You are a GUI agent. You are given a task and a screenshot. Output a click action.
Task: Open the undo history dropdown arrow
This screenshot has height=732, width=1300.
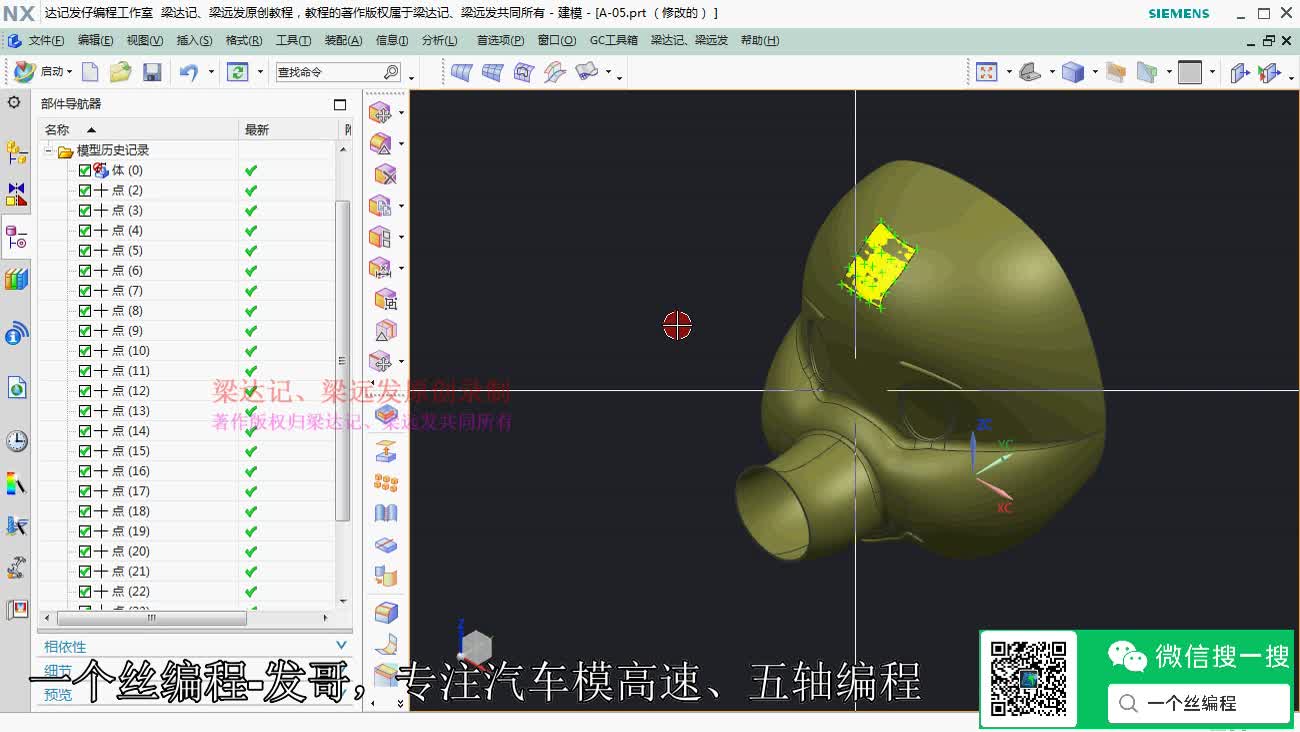tap(211, 72)
